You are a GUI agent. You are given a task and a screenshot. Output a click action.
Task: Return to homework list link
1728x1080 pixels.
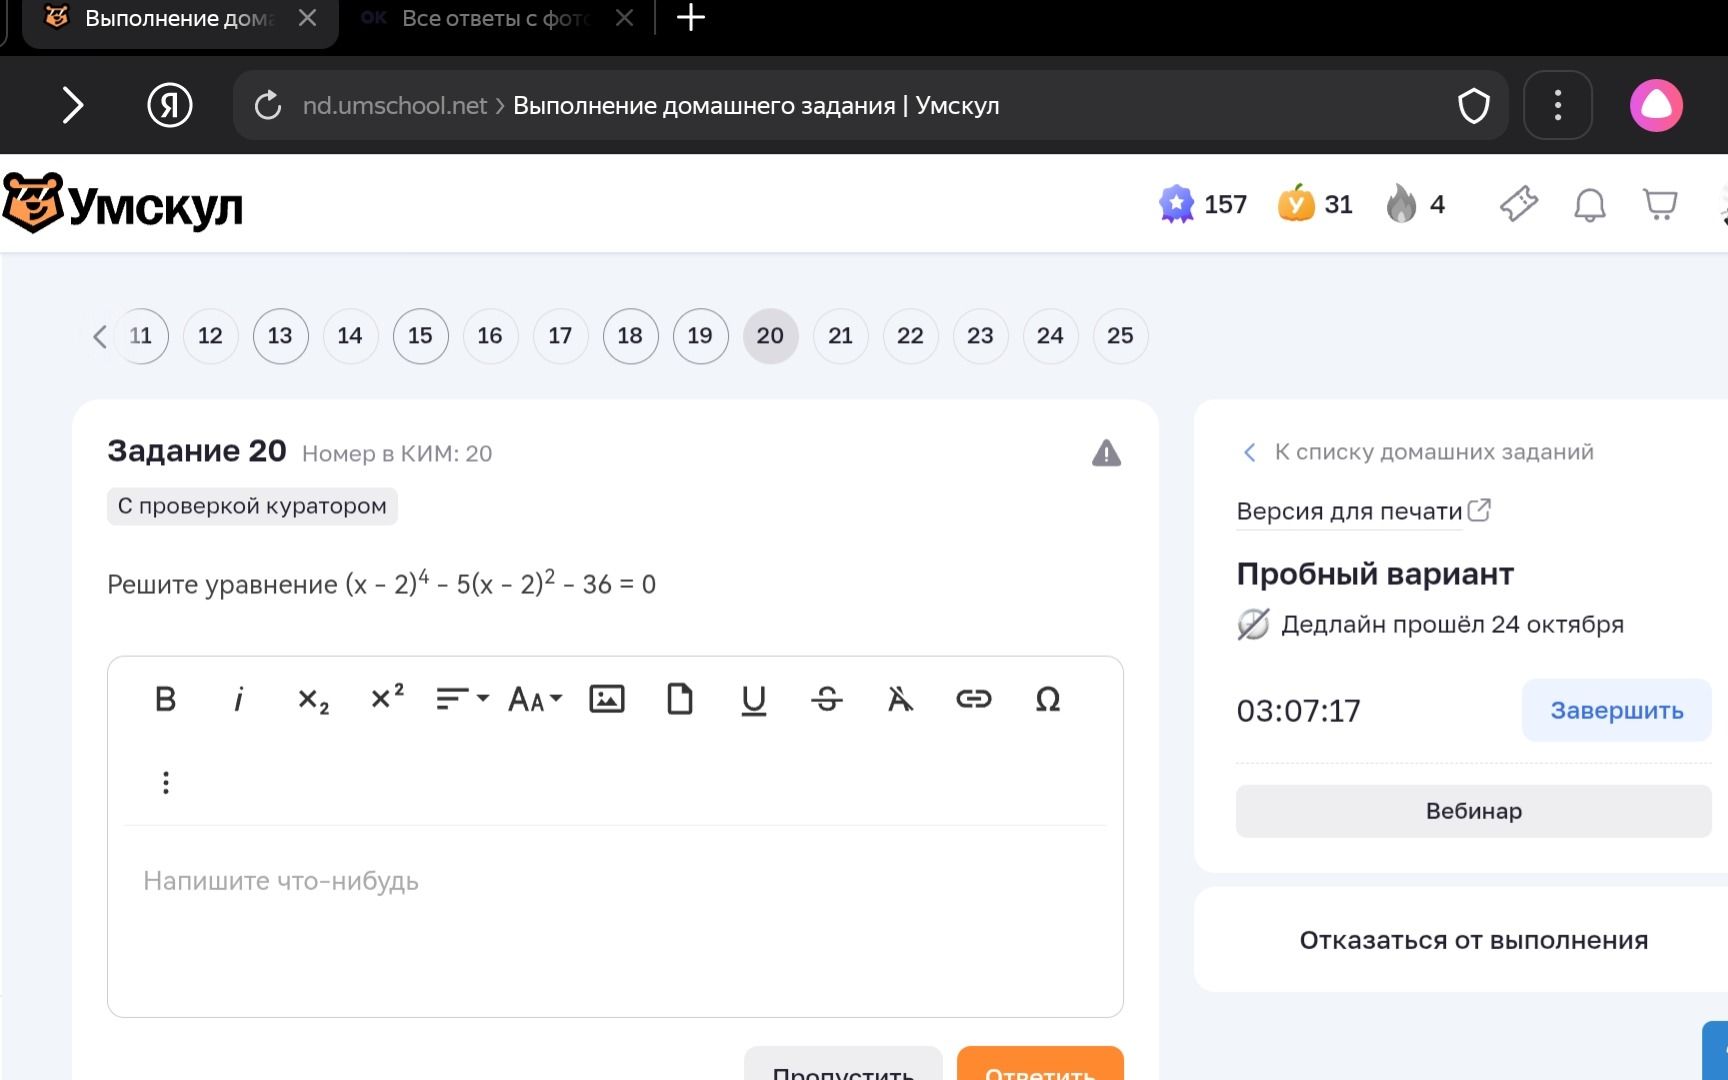click(x=1418, y=452)
